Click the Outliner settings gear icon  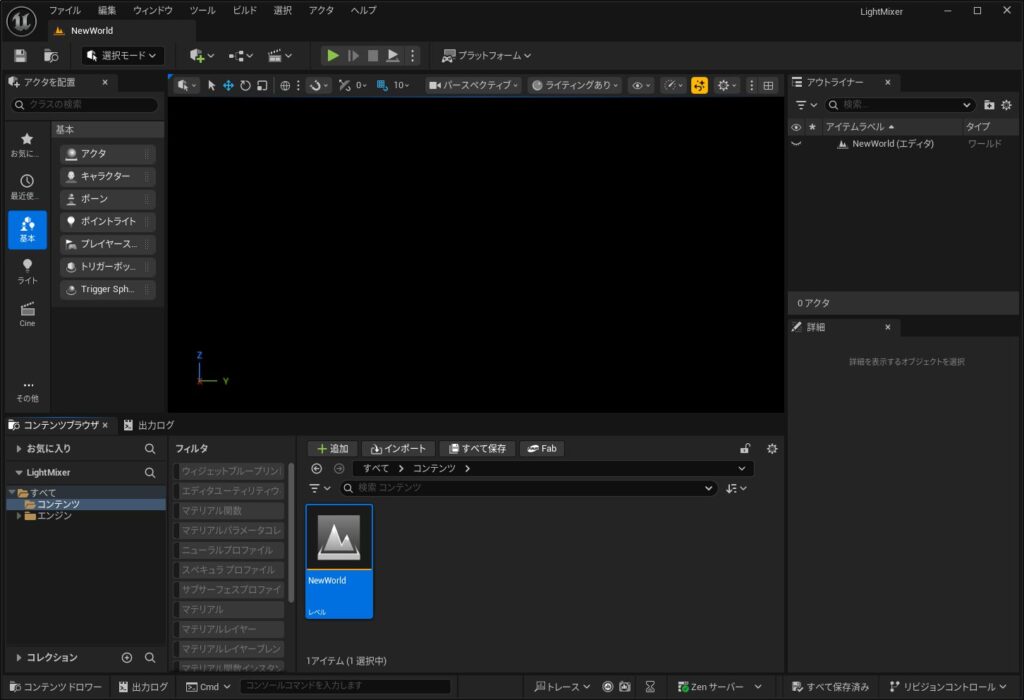(1006, 105)
